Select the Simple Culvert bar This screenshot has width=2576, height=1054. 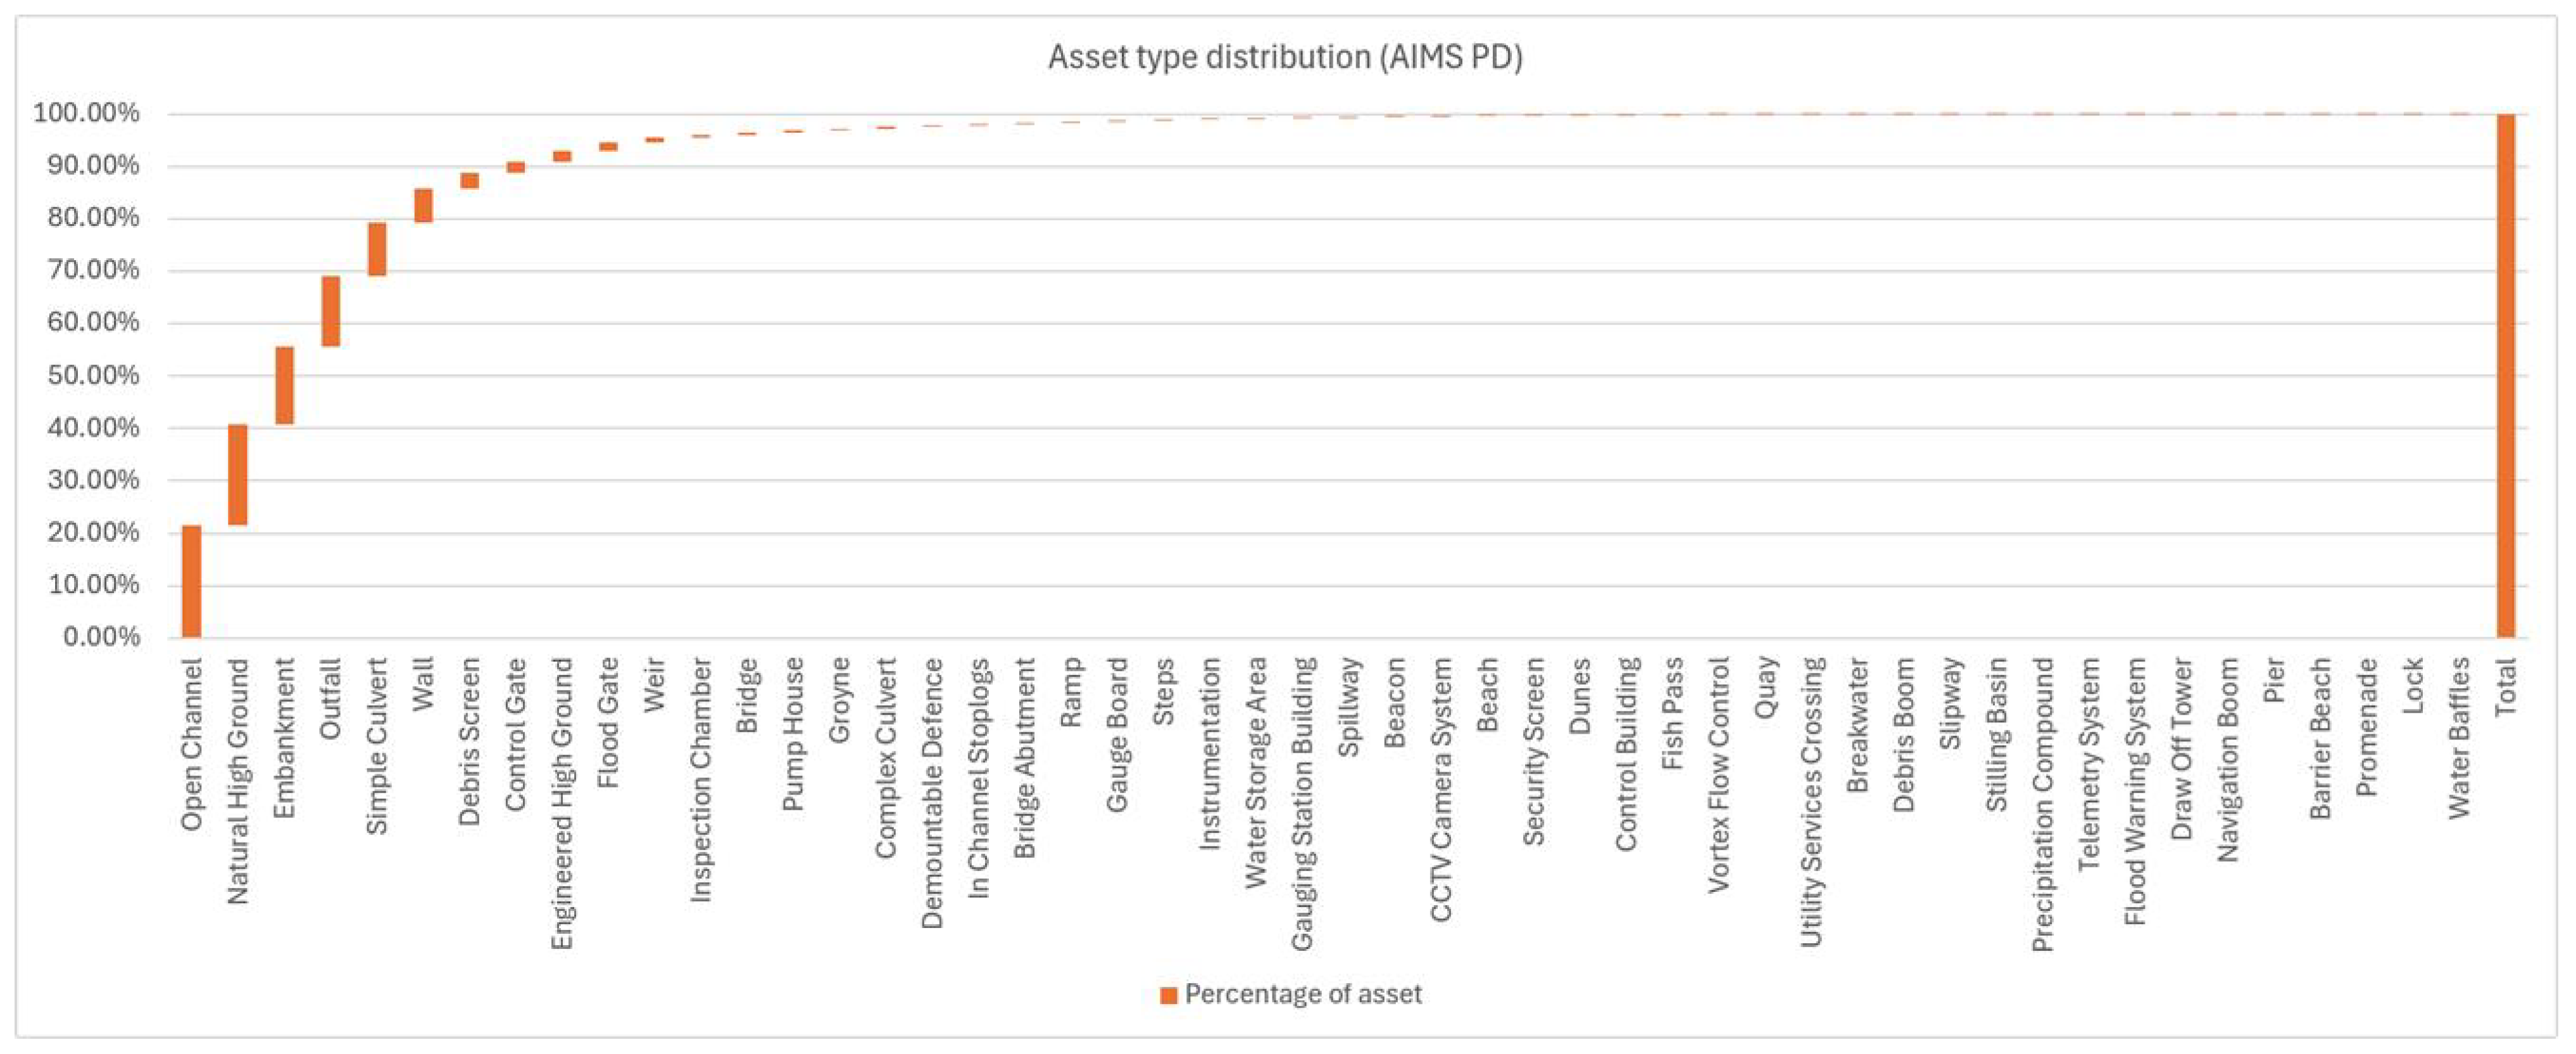(x=377, y=249)
